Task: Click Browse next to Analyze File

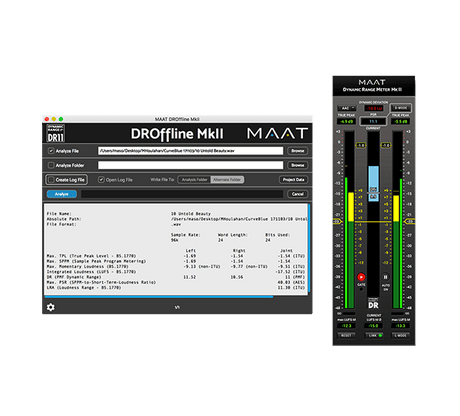Action: coord(298,151)
